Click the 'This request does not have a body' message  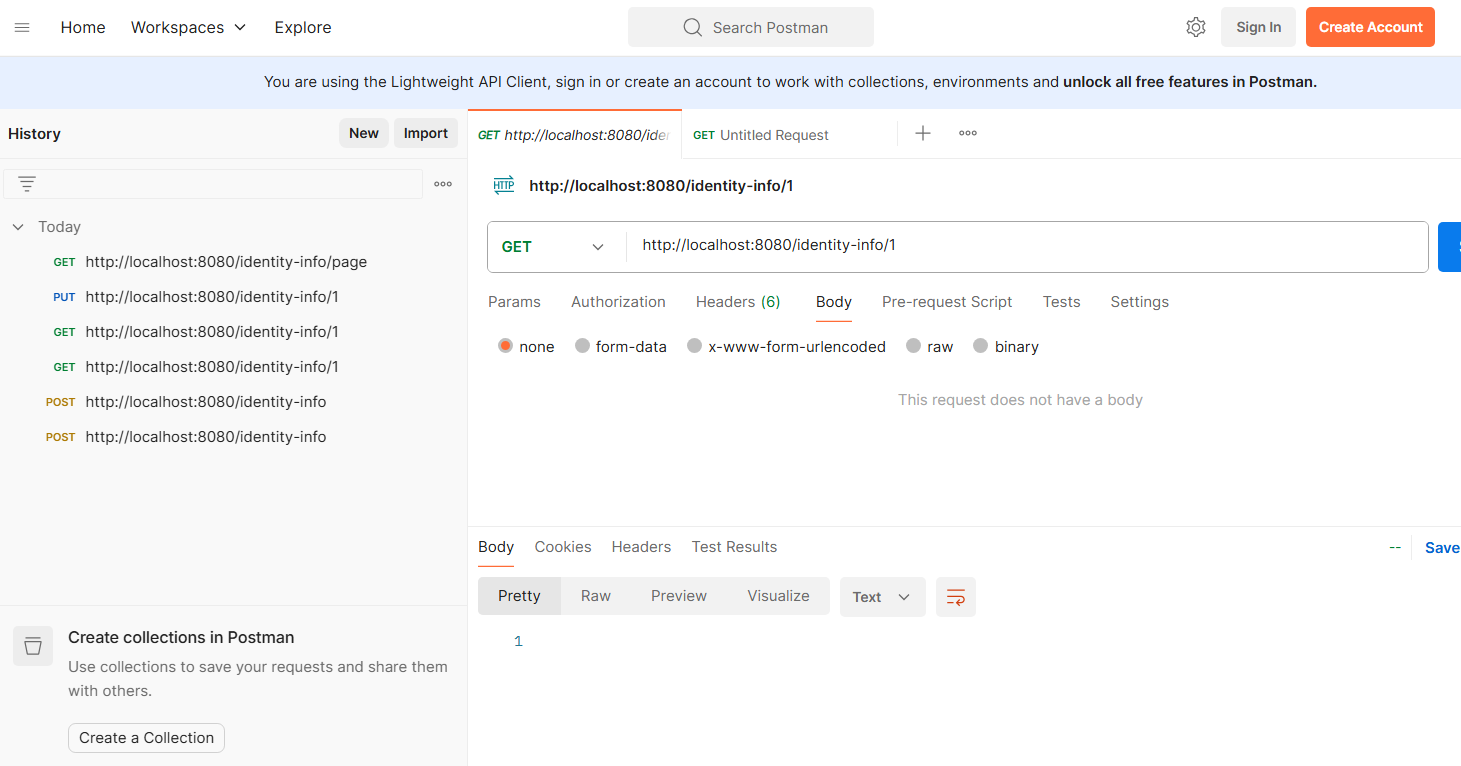(1020, 400)
